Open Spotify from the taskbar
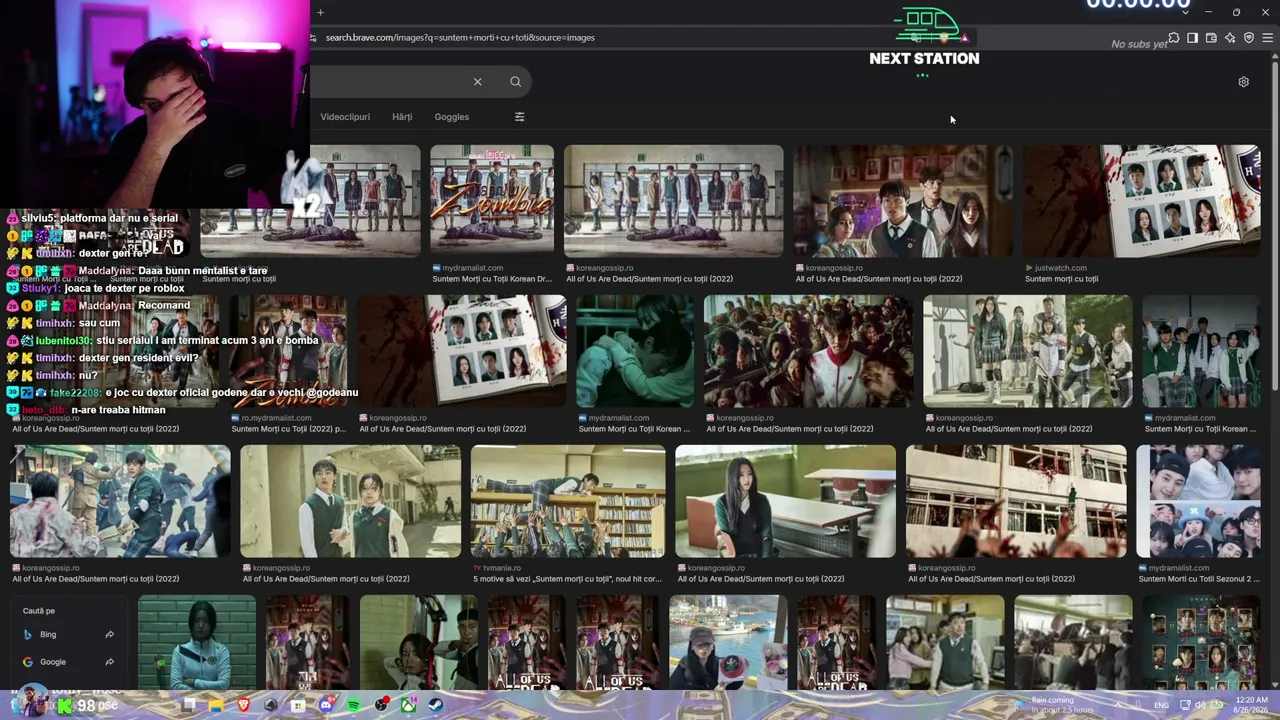The width and height of the screenshot is (1280, 720). [354, 705]
